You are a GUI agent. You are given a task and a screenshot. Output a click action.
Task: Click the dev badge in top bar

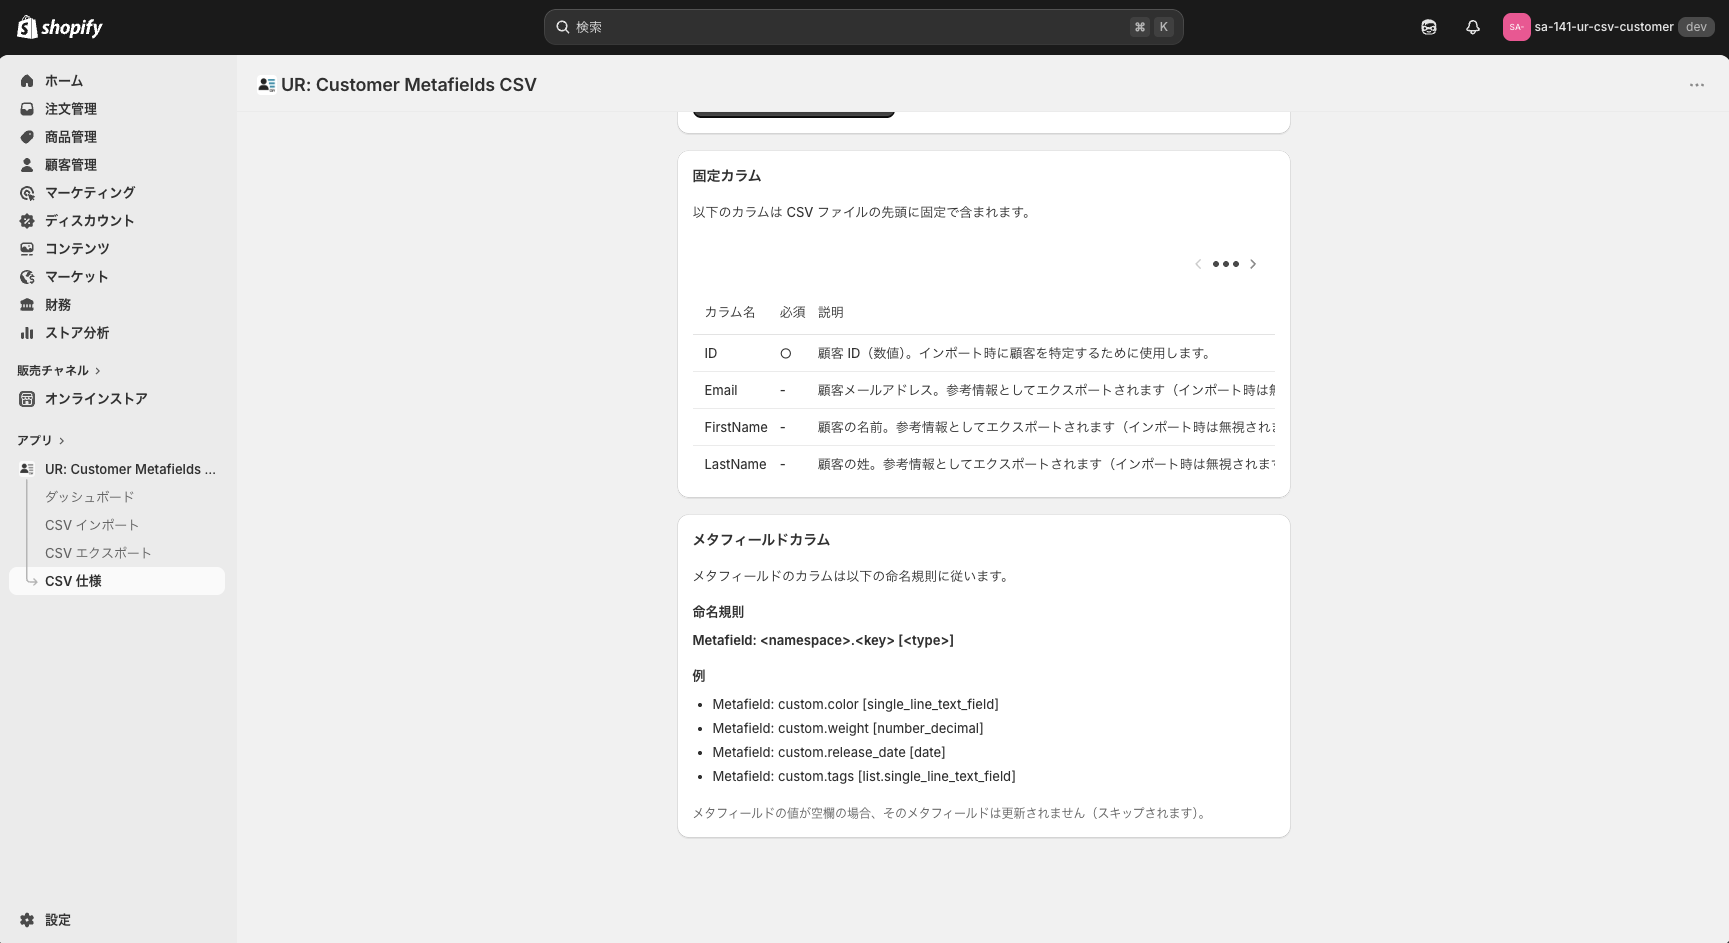tap(1696, 27)
